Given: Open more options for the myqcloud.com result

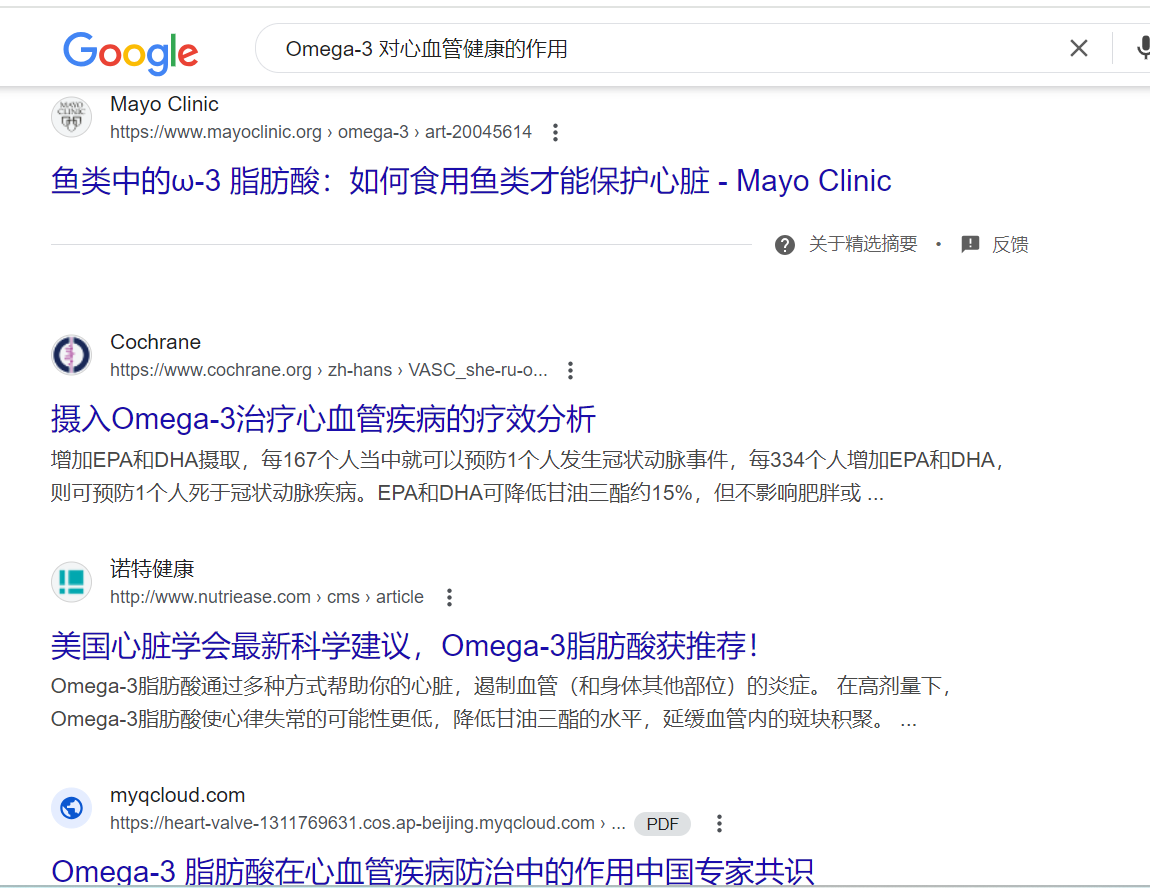Looking at the screenshot, I should point(719,823).
